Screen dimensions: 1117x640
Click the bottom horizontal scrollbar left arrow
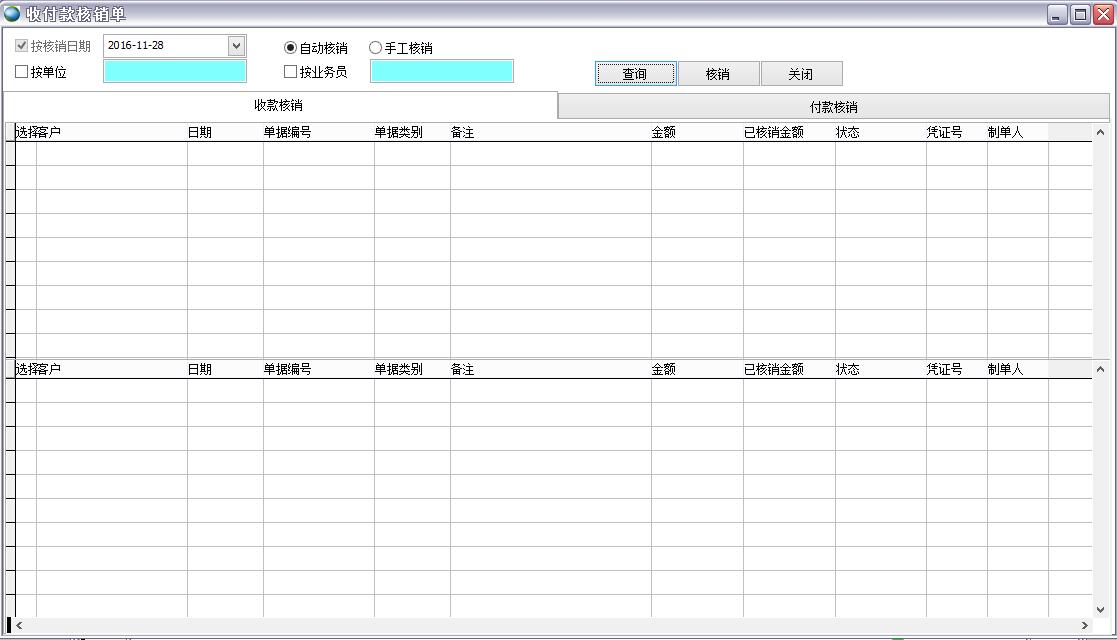(18, 623)
